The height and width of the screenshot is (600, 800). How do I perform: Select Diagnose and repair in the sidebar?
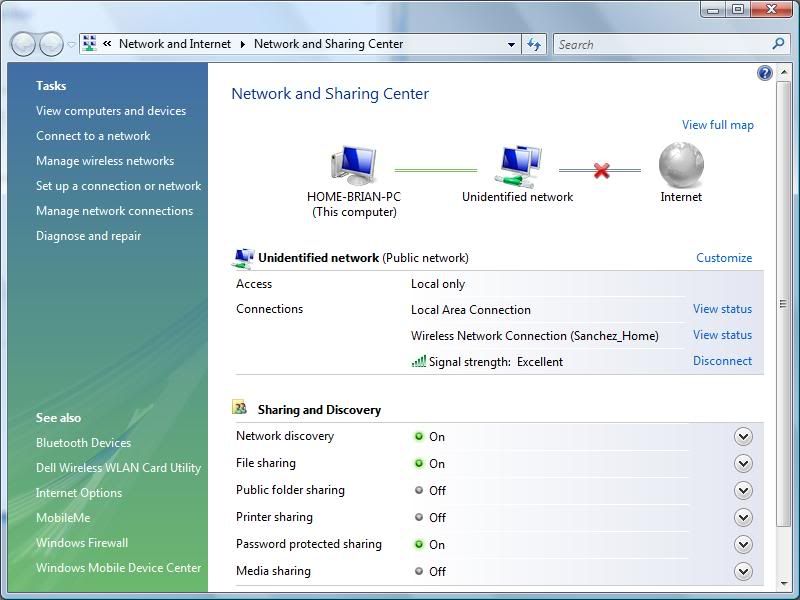click(x=87, y=235)
